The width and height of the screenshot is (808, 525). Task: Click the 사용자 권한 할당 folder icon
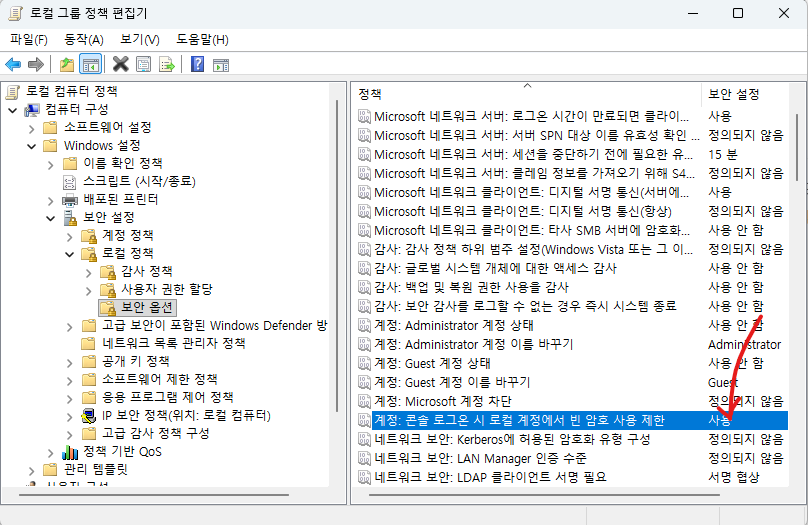click(x=108, y=290)
